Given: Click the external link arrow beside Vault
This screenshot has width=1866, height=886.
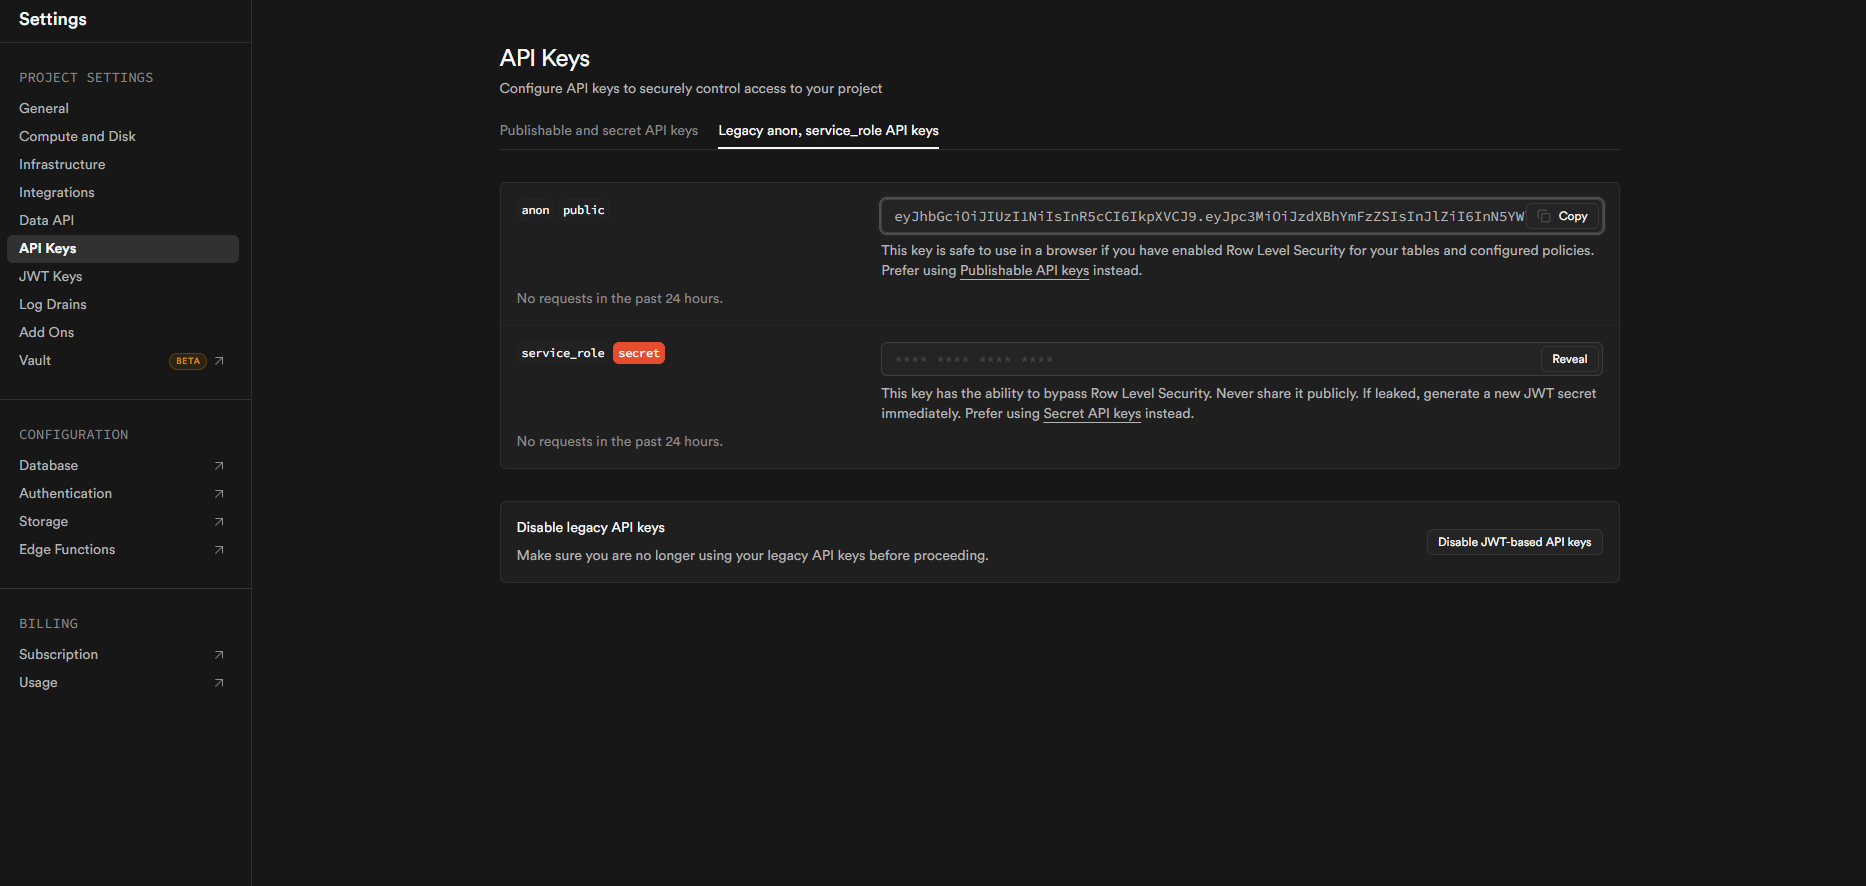Looking at the screenshot, I should pos(219,361).
